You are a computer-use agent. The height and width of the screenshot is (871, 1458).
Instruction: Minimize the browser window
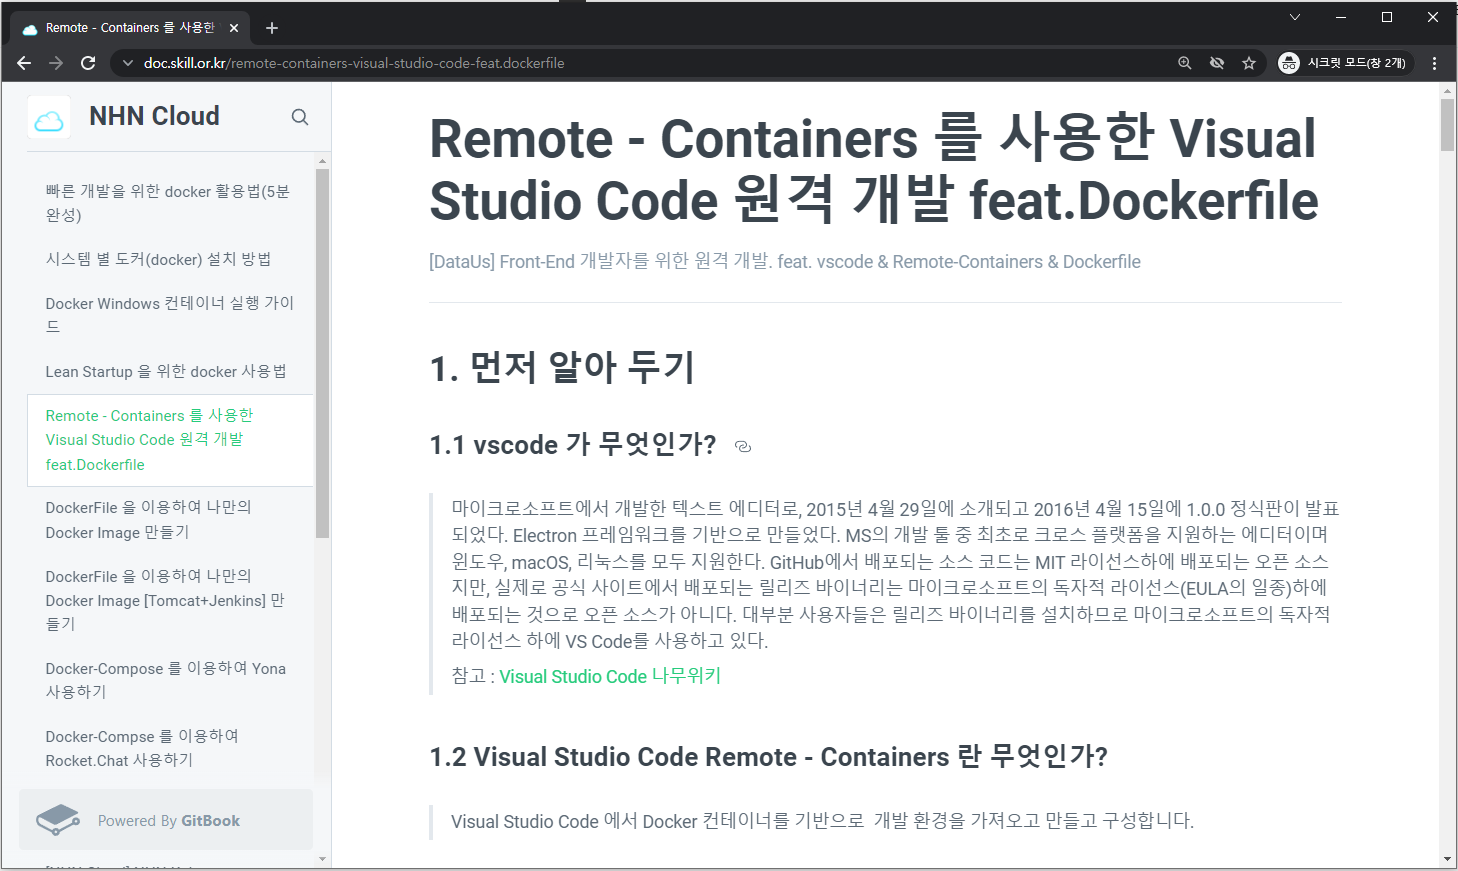[x=1341, y=17]
